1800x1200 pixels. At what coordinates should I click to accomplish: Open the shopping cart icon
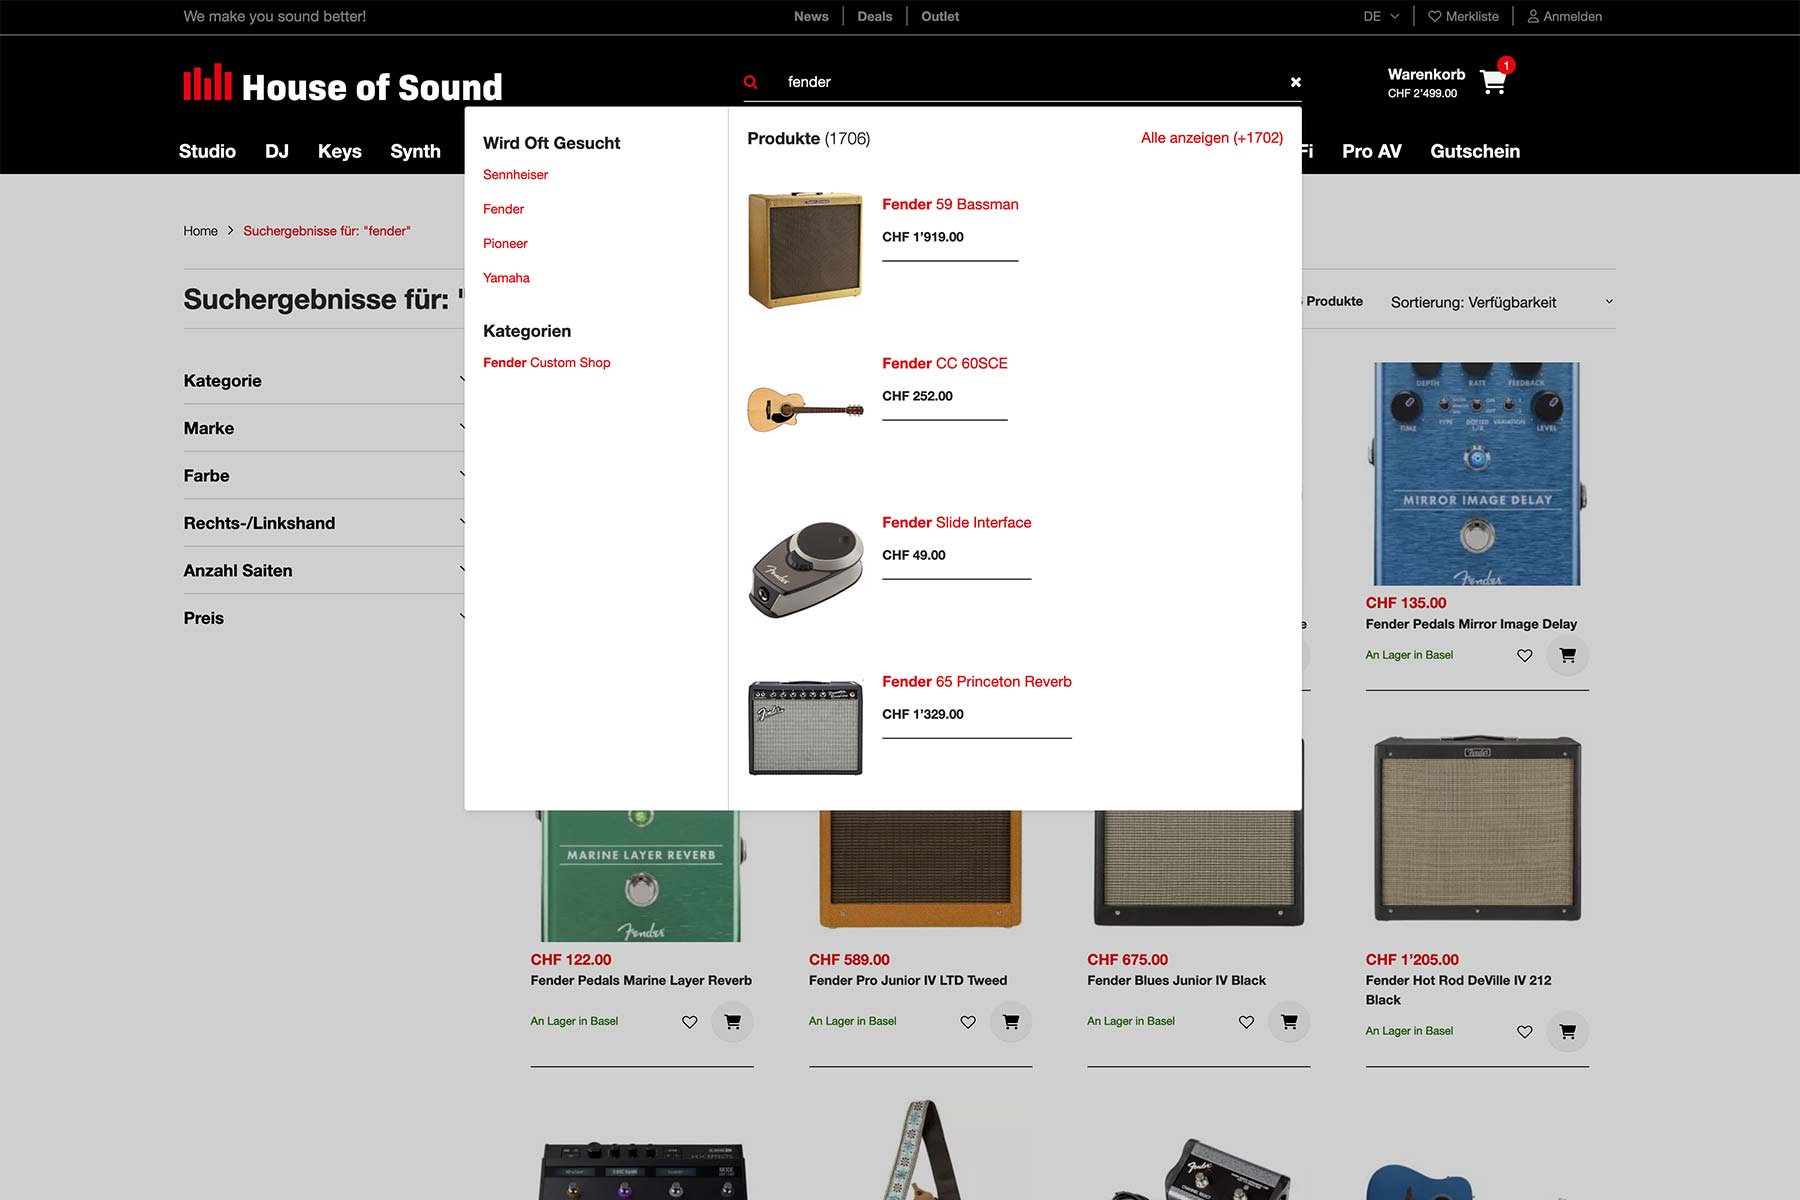click(1493, 82)
